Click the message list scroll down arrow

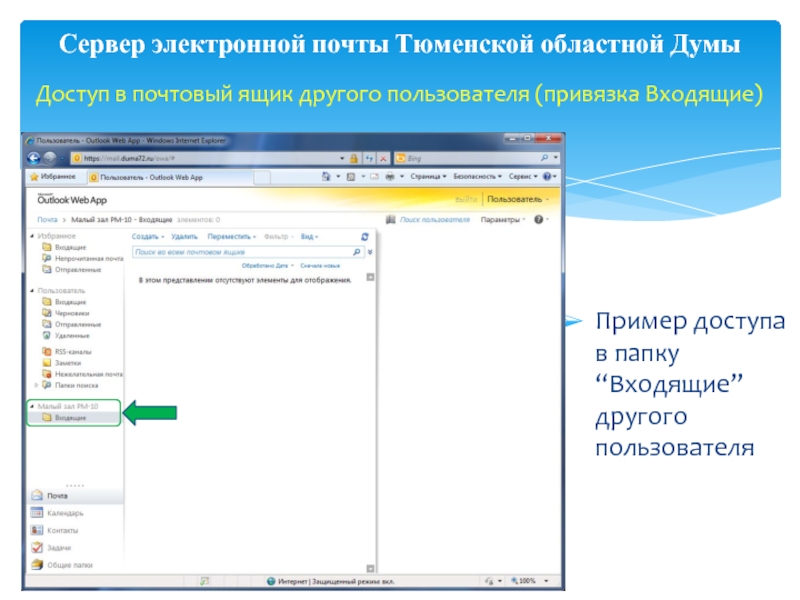(x=370, y=568)
